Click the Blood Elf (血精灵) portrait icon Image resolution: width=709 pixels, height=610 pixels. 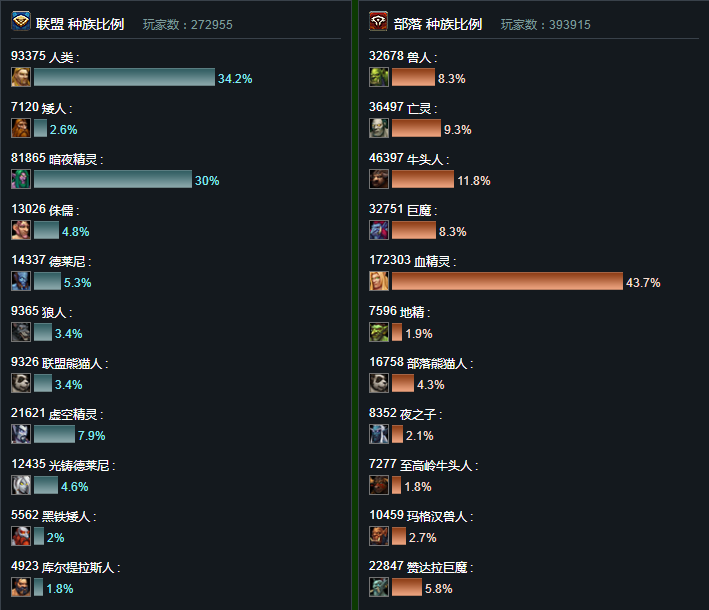(378, 281)
